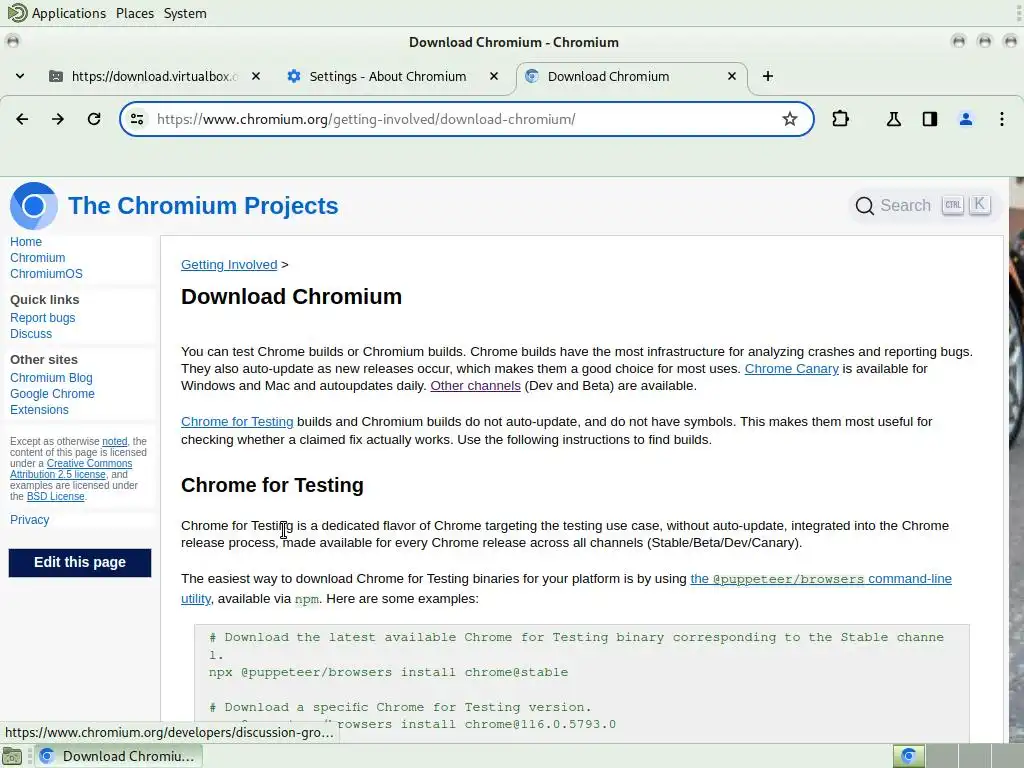Click the CTRL key hint in search box
The image size is (1024, 768).
953,205
